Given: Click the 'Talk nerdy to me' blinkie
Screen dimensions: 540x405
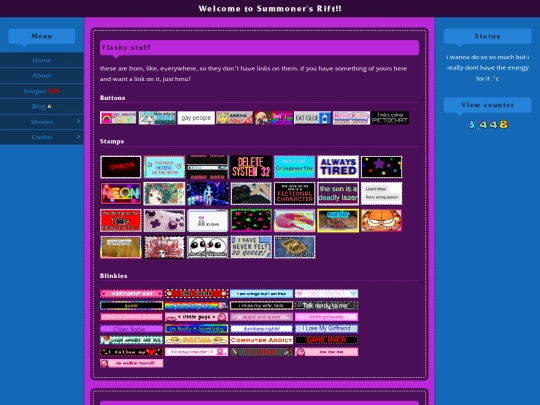Looking at the screenshot, I should tap(326, 305).
